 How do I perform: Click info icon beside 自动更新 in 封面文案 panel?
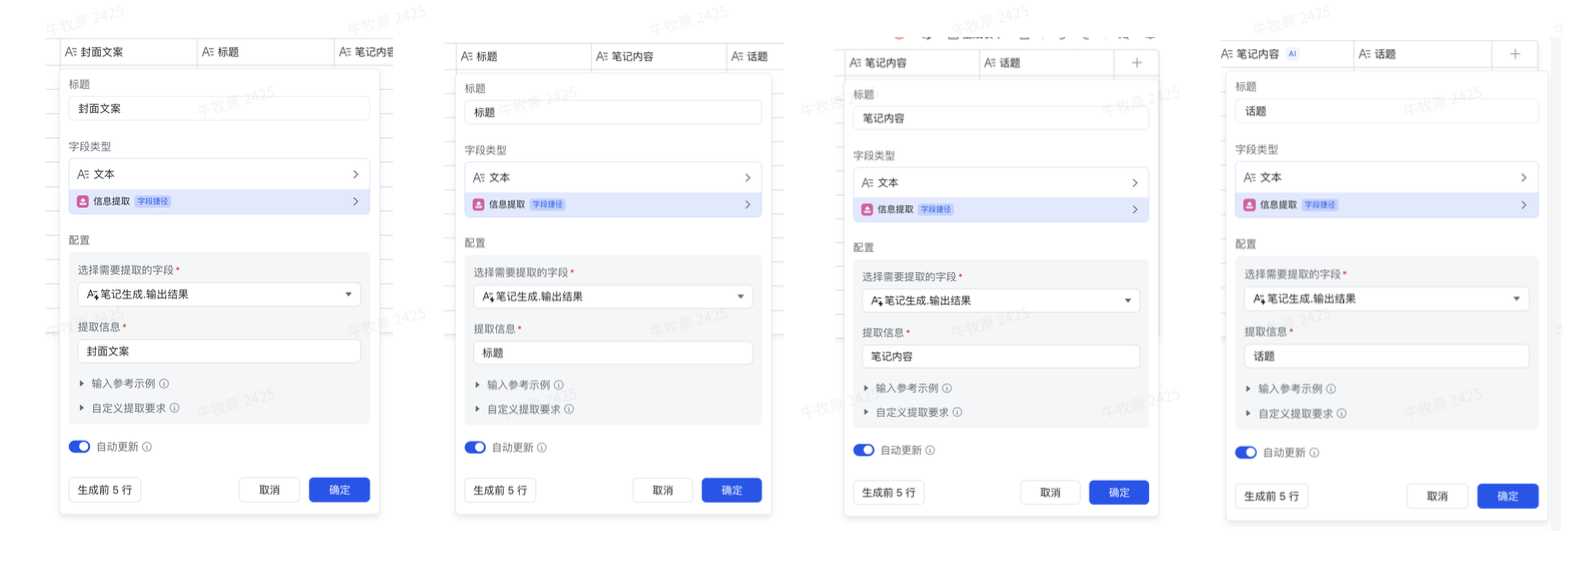147,447
